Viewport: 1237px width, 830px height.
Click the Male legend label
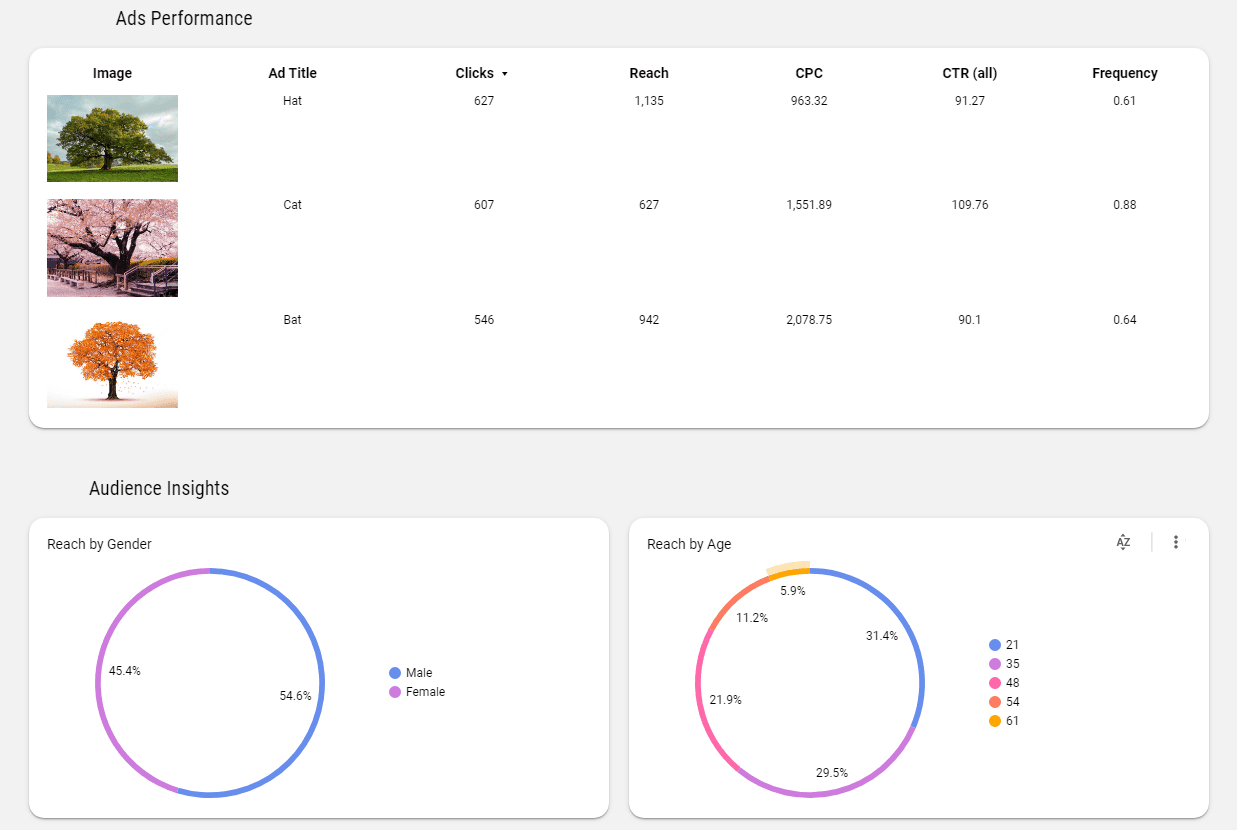[419, 673]
